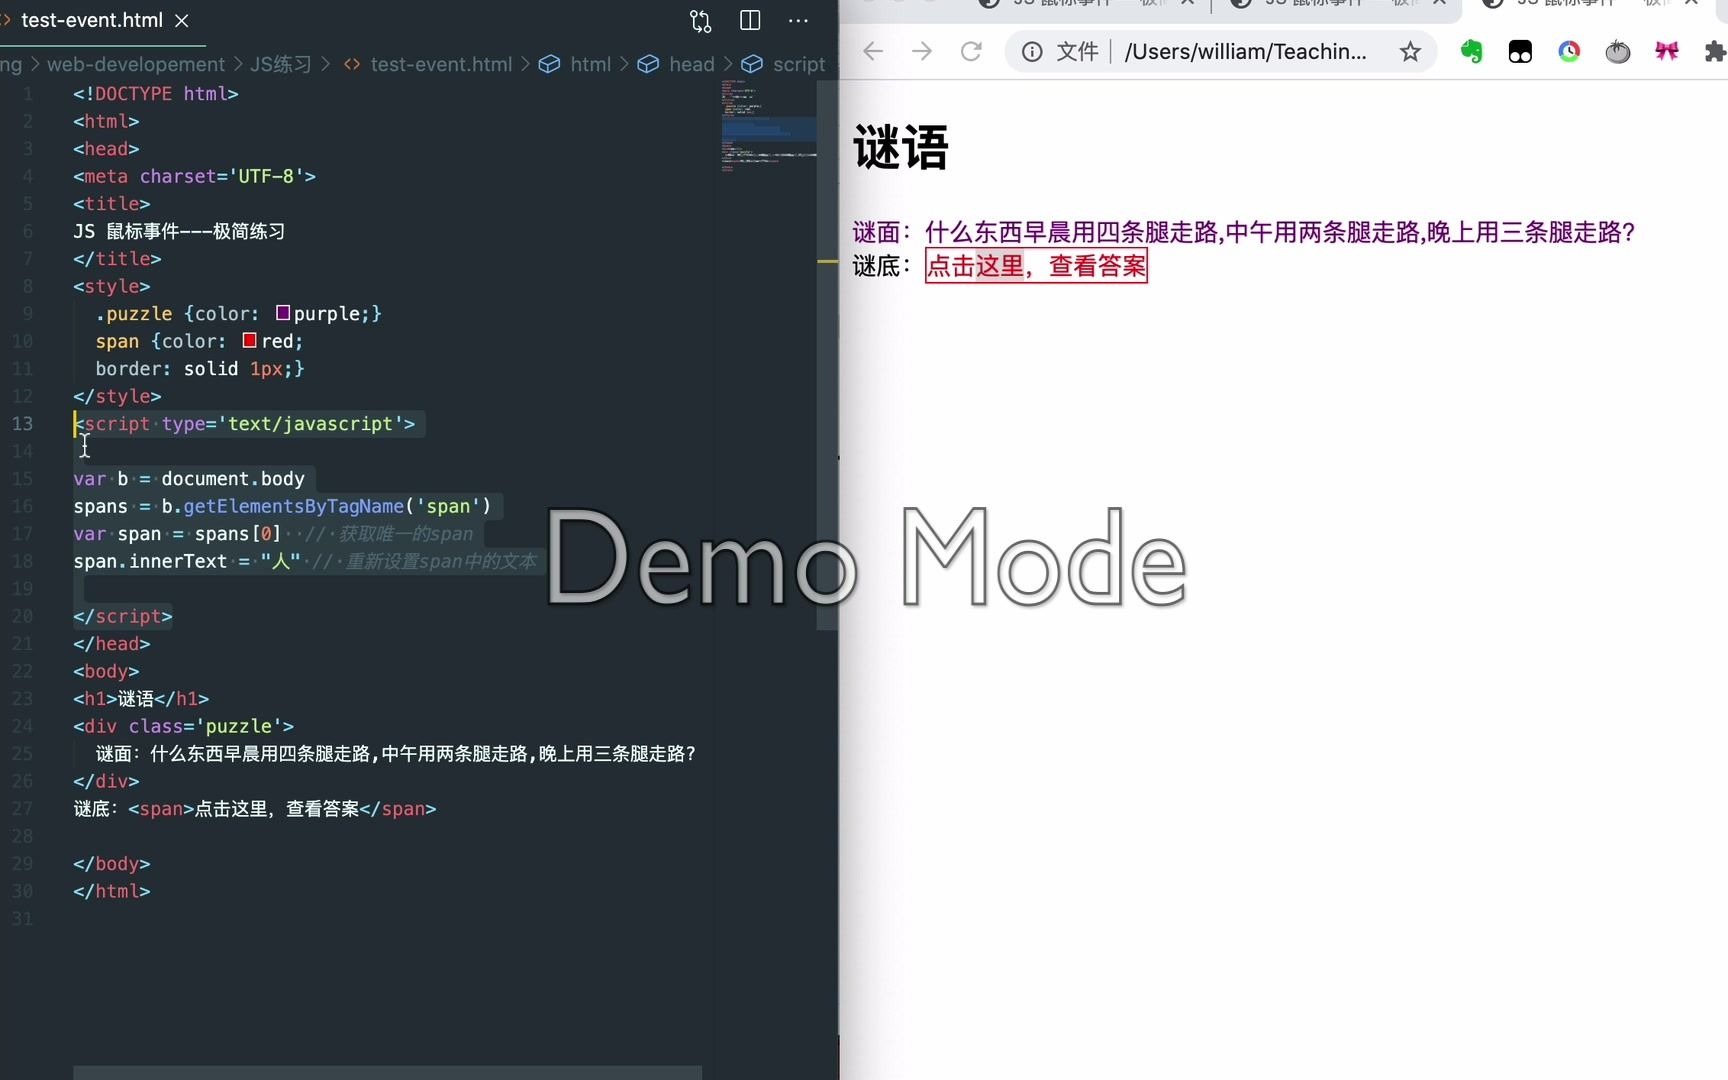1728x1080 pixels.
Task: Open the source control changes icon in editor toolbar
Action: 700,21
